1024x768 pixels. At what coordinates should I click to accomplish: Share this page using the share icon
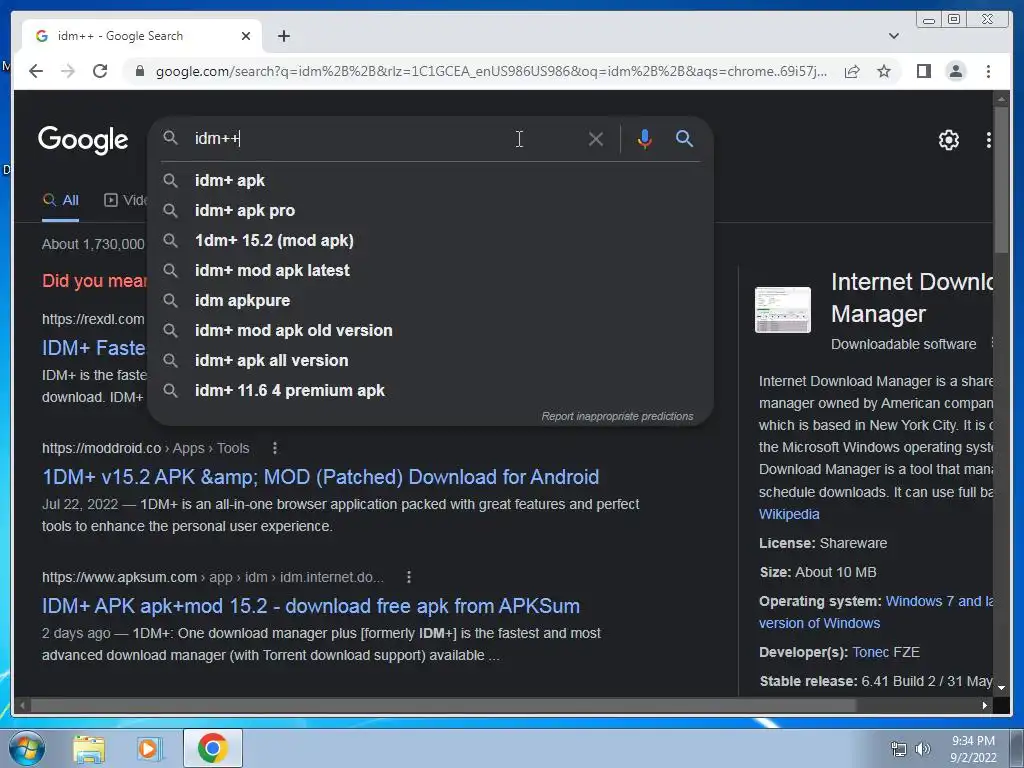pos(852,71)
